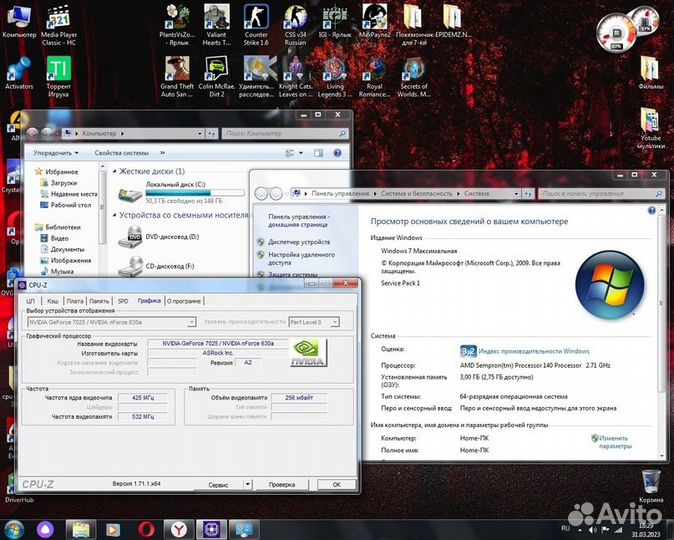Switch to the SPD tab in CPU-Z
The height and width of the screenshot is (540, 674).
coord(123,301)
